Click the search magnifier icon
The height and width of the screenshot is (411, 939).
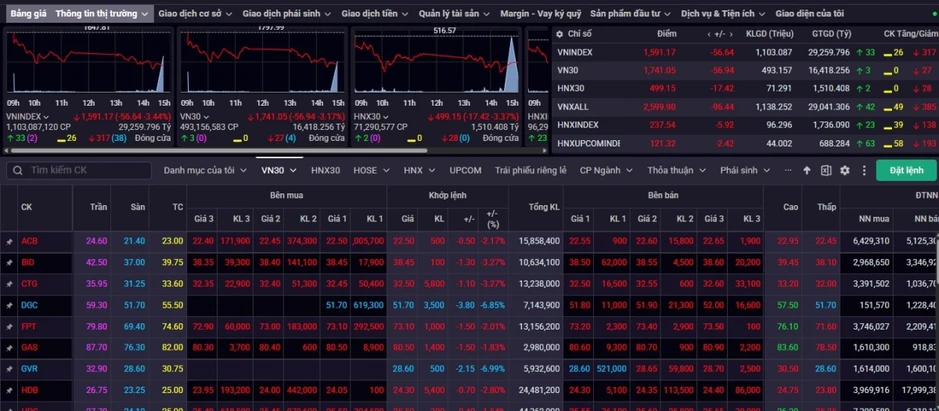[18, 170]
